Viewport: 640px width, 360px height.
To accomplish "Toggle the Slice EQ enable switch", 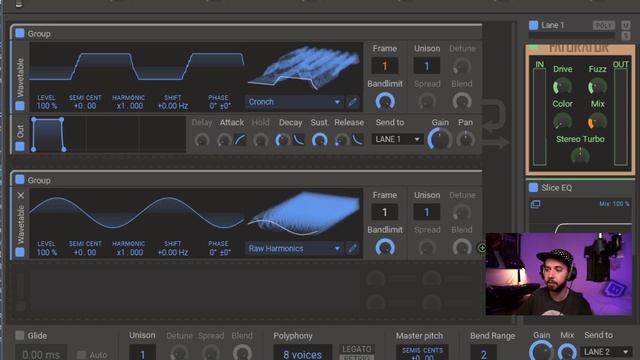I will point(533,187).
